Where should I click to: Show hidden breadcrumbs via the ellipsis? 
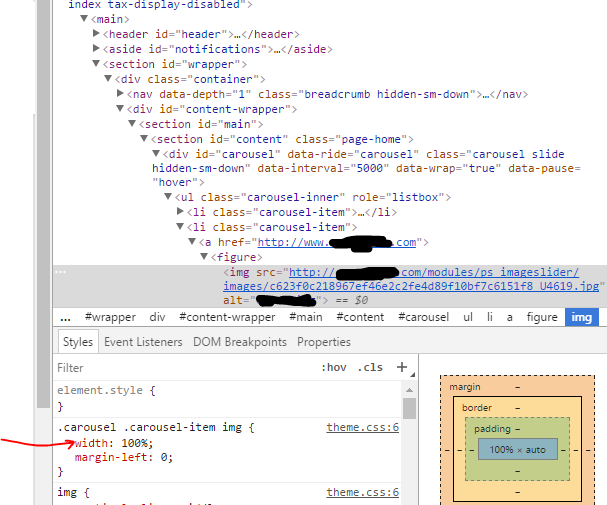pos(65,318)
